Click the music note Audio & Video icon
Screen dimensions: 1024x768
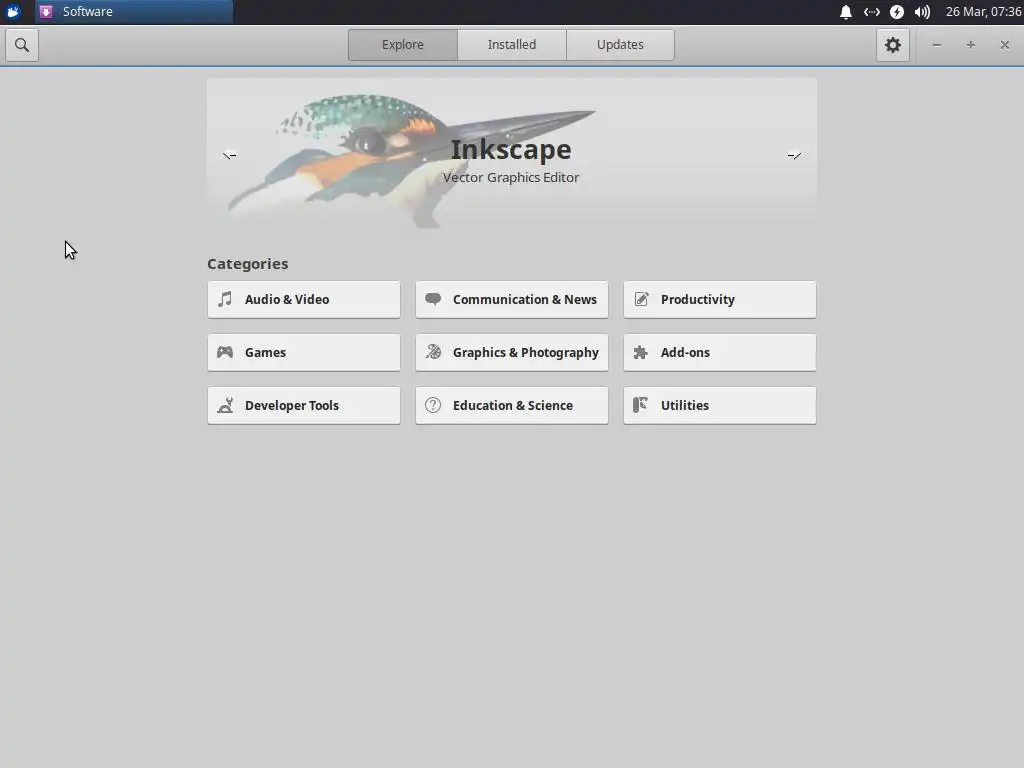[x=225, y=299]
